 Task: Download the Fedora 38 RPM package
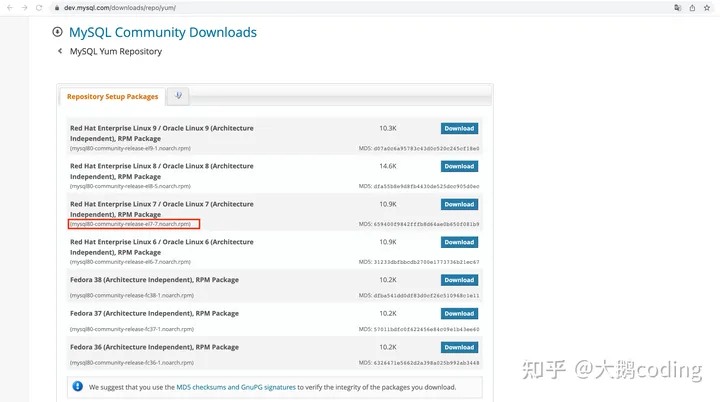coord(459,280)
